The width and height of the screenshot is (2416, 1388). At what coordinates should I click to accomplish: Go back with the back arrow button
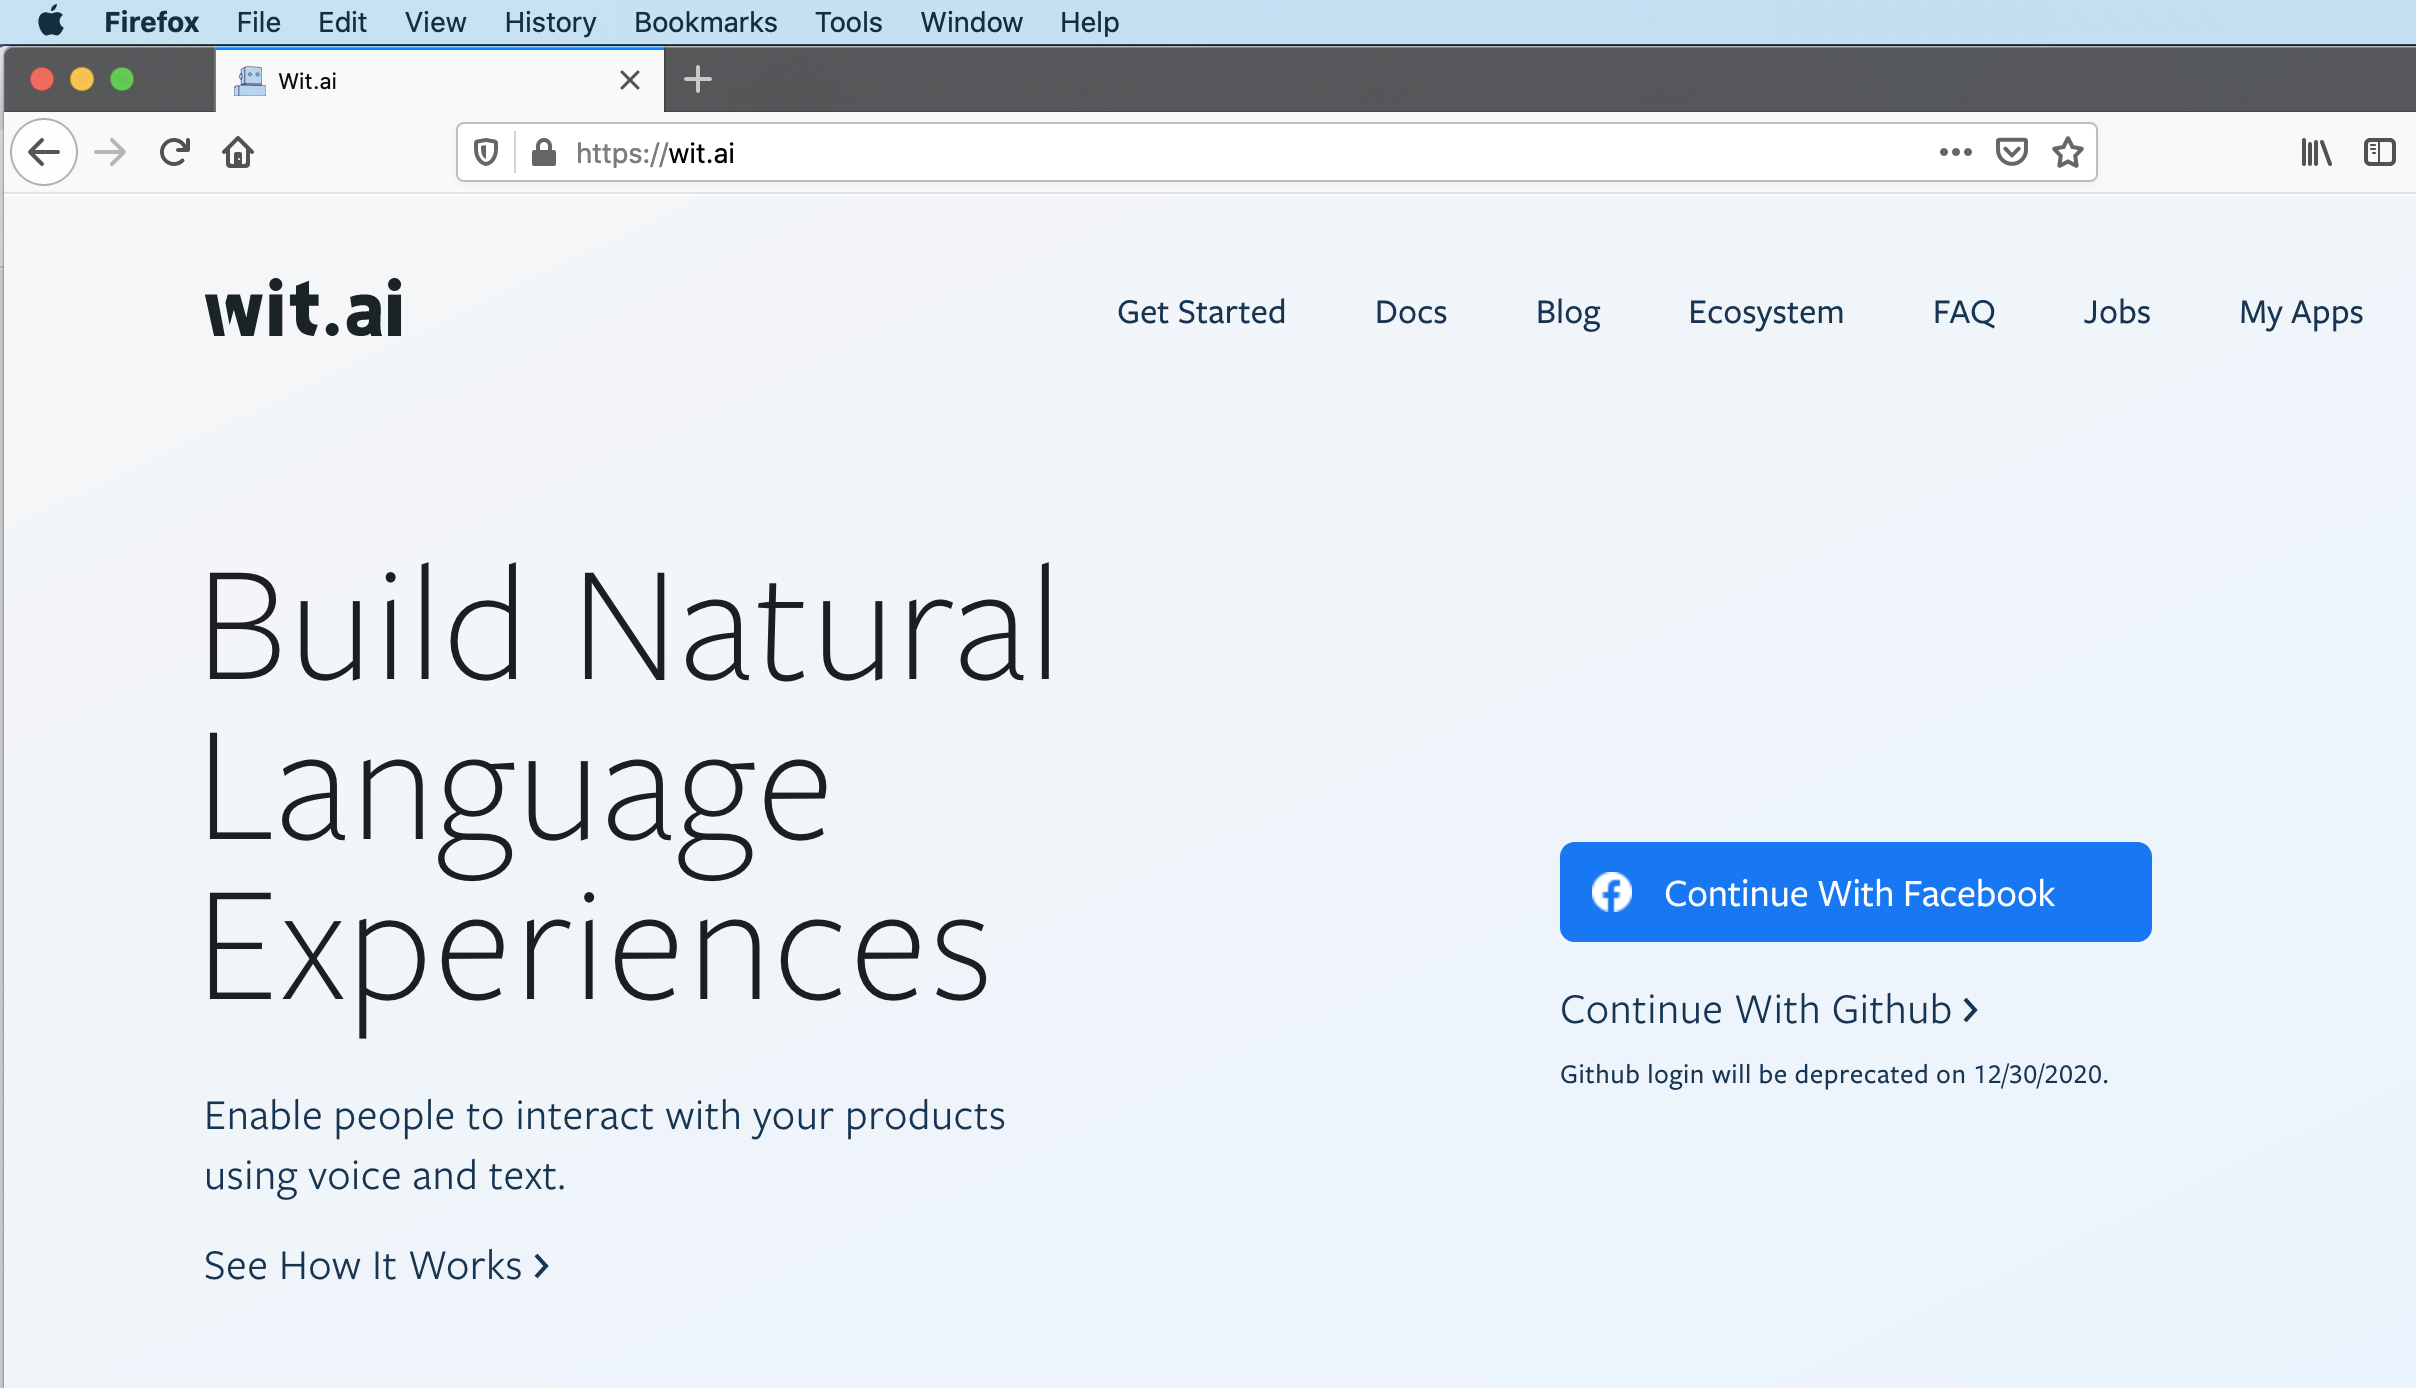(x=44, y=152)
